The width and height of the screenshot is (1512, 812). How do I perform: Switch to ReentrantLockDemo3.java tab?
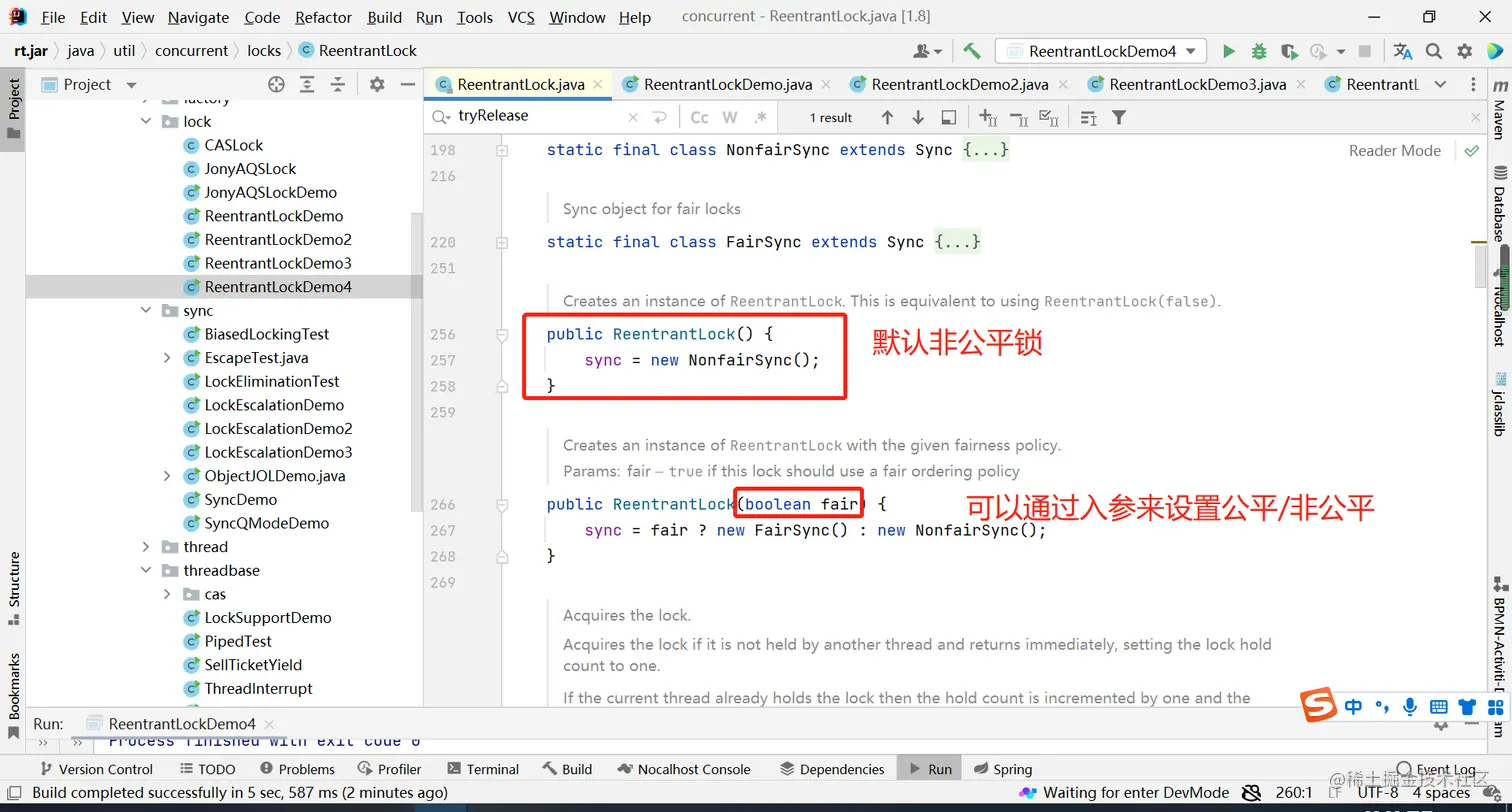tap(1198, 85)
